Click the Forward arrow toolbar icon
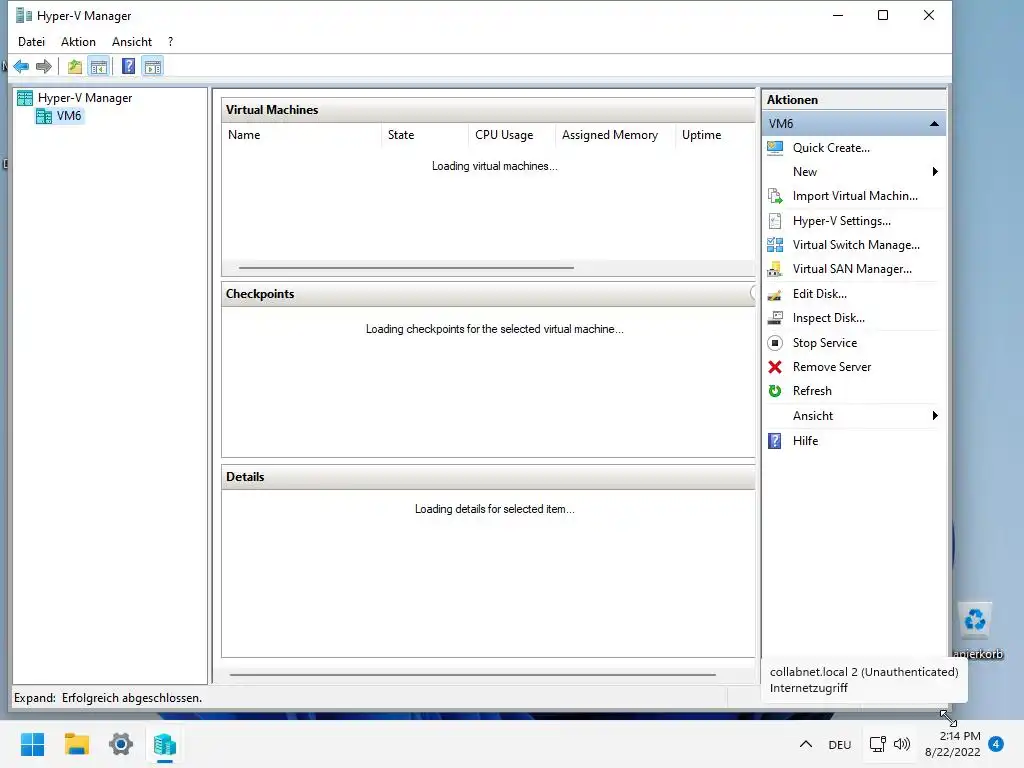This screenshot has width=1024, height=768. (44, 66)
